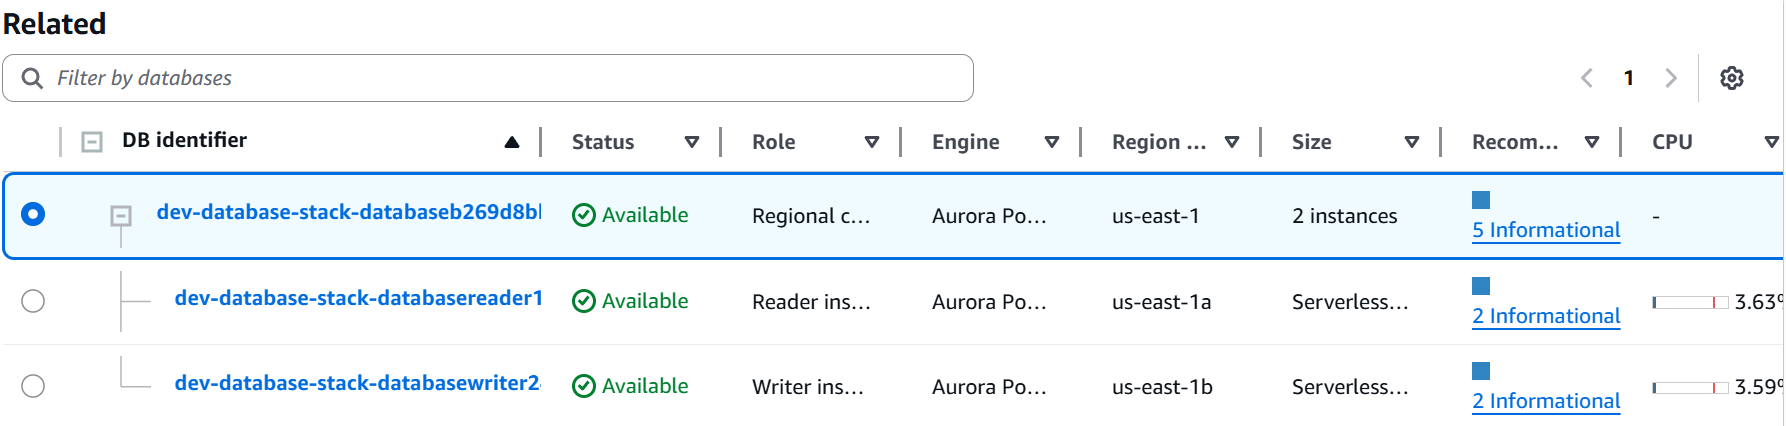Click the CPU column header label
The image size is (1786, 426).
click(1672, 142)
